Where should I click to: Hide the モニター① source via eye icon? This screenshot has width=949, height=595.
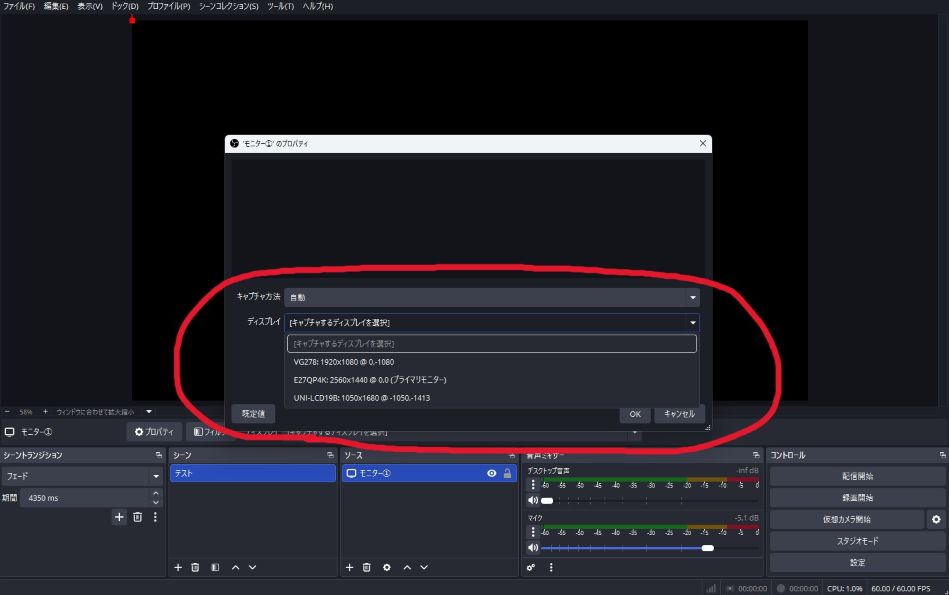click(491, 473)
